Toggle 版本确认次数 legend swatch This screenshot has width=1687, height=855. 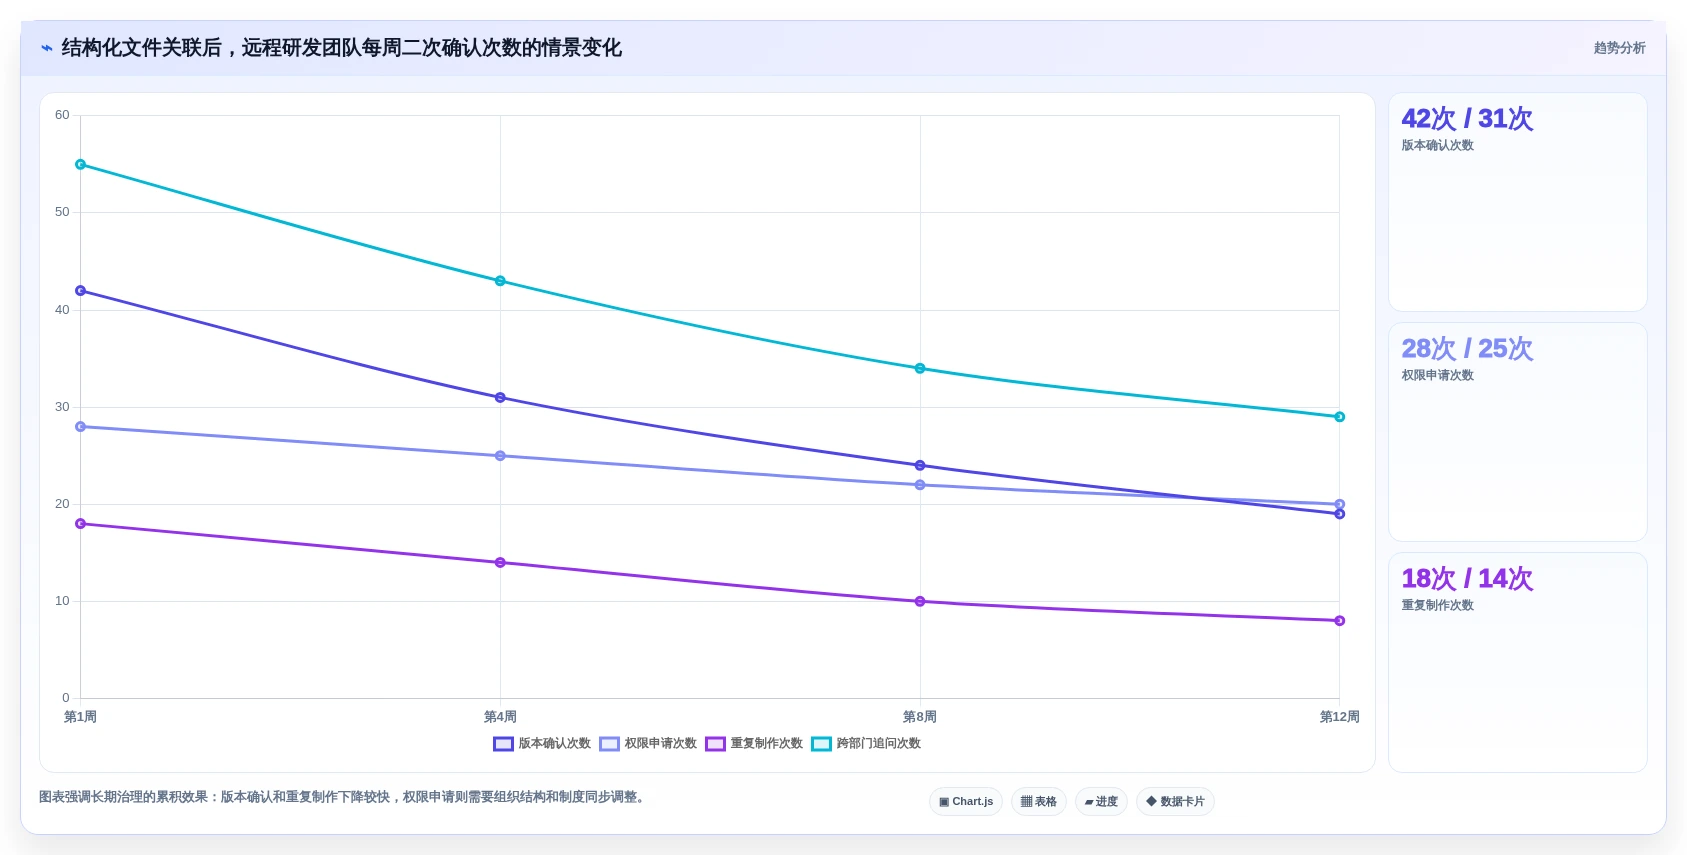click(x=503, y=744)
